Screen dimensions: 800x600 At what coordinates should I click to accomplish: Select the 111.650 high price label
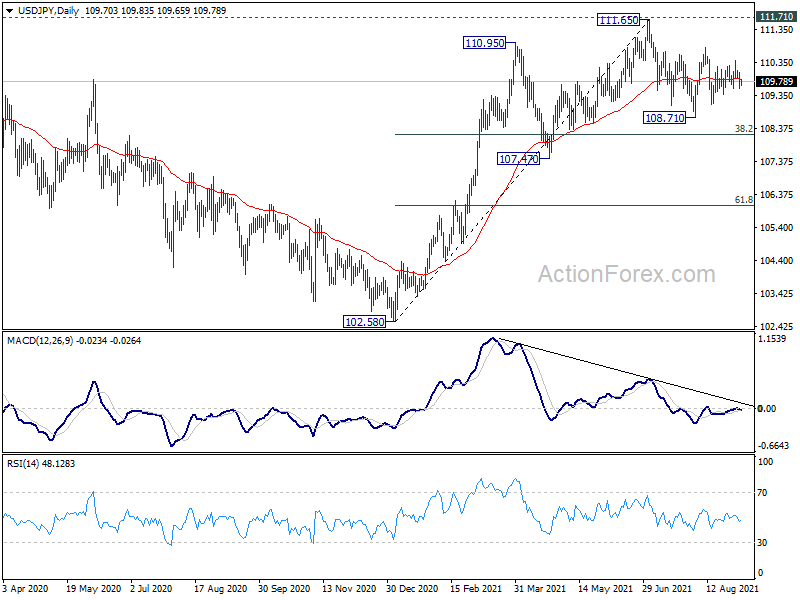point(618,20)
